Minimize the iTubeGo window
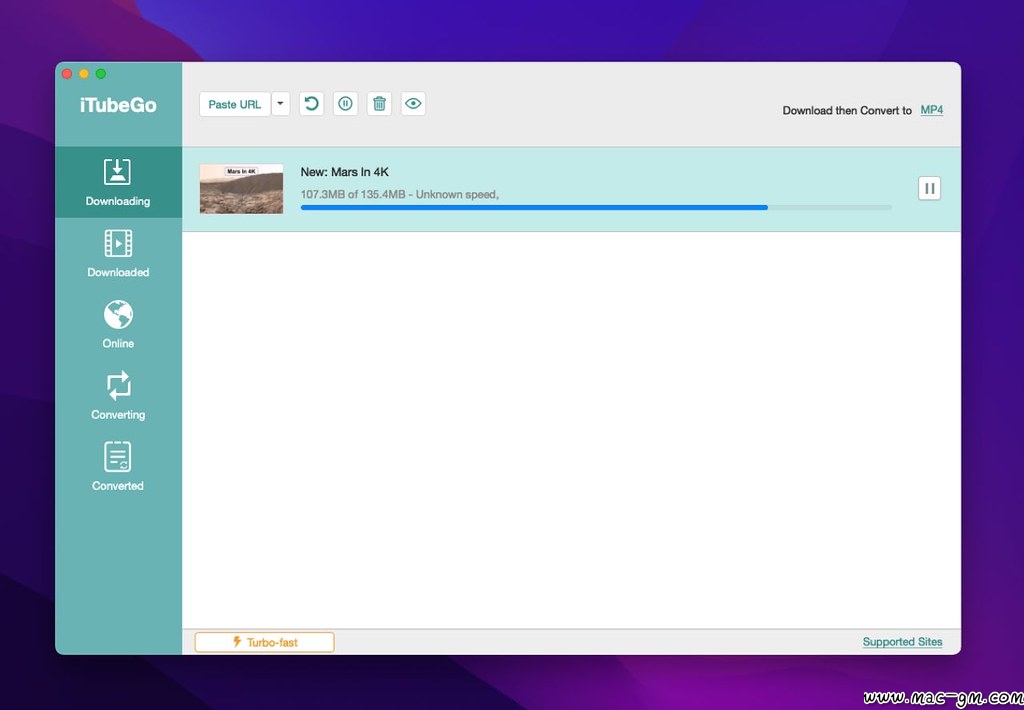The width and height of the screenshot is (1024, 710). click(84, 74)
